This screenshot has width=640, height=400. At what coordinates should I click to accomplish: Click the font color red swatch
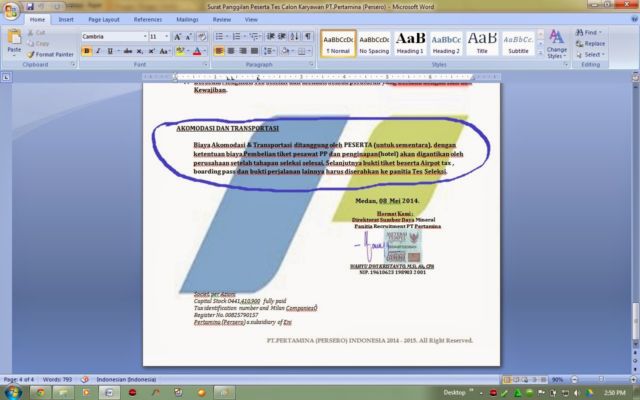[197, 51]
